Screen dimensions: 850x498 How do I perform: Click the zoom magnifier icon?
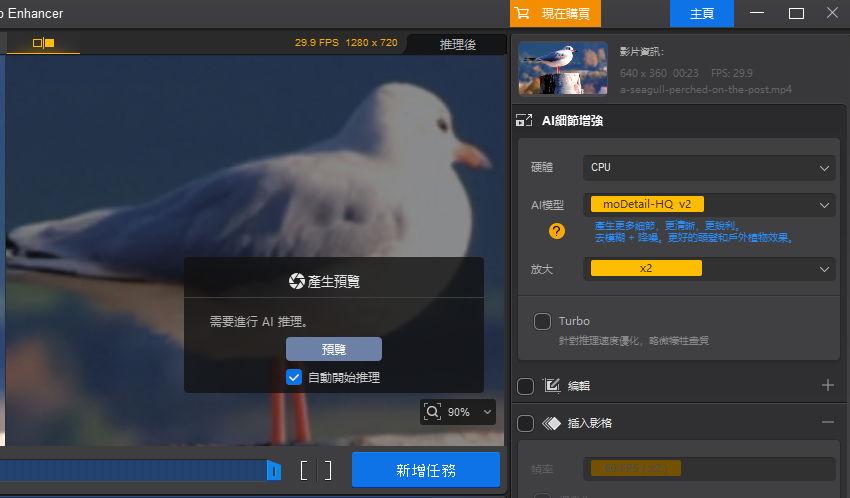pyautogui.click(x=432, y=412)
